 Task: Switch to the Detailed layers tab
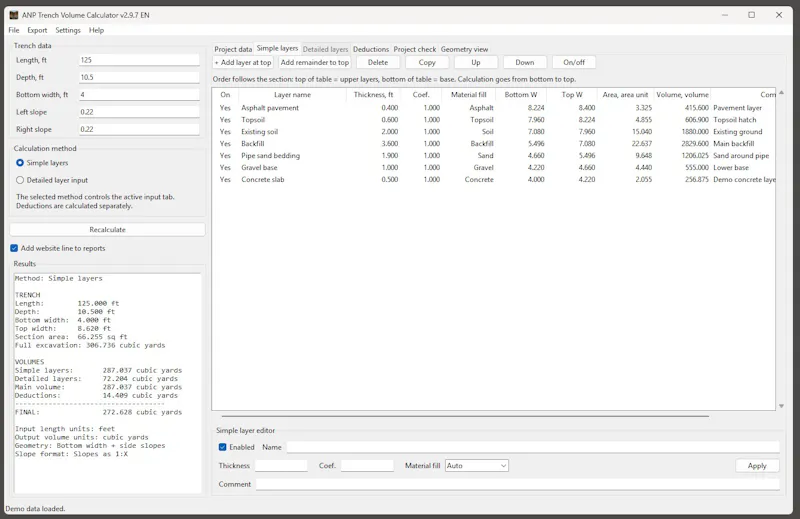325,49
